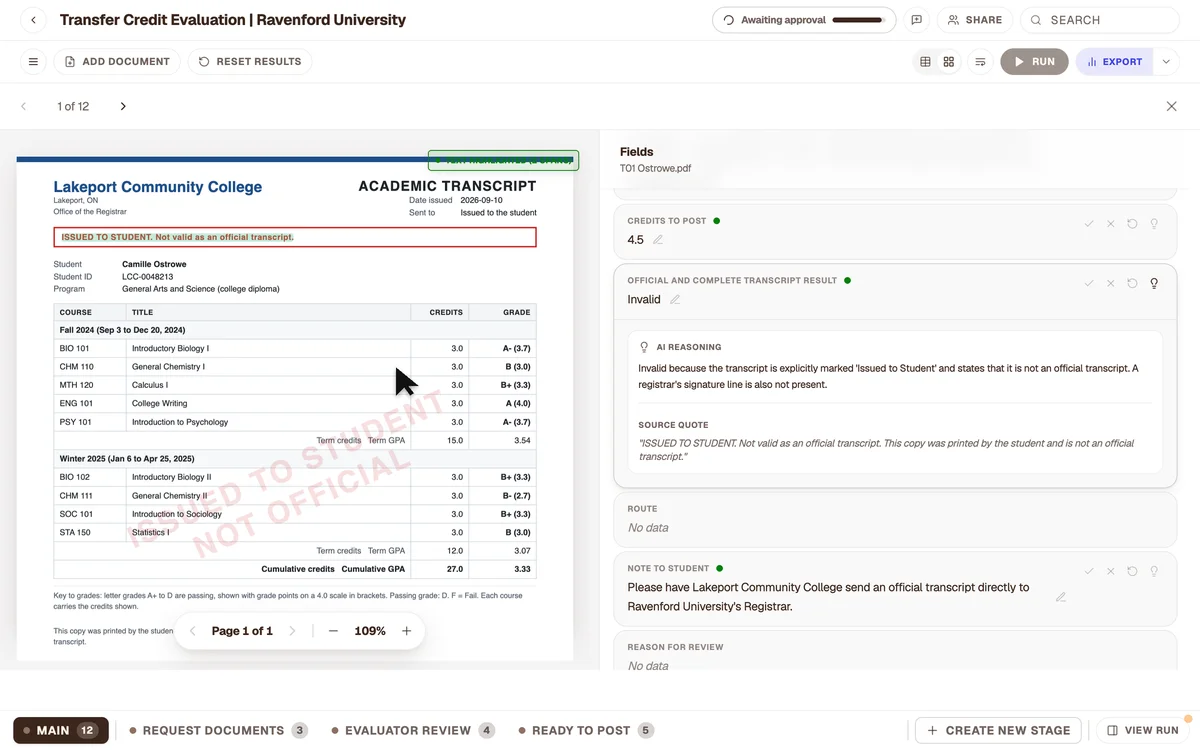Zoom out the transcript PDF
The image size is (1200, 750).
pos(333,631)
